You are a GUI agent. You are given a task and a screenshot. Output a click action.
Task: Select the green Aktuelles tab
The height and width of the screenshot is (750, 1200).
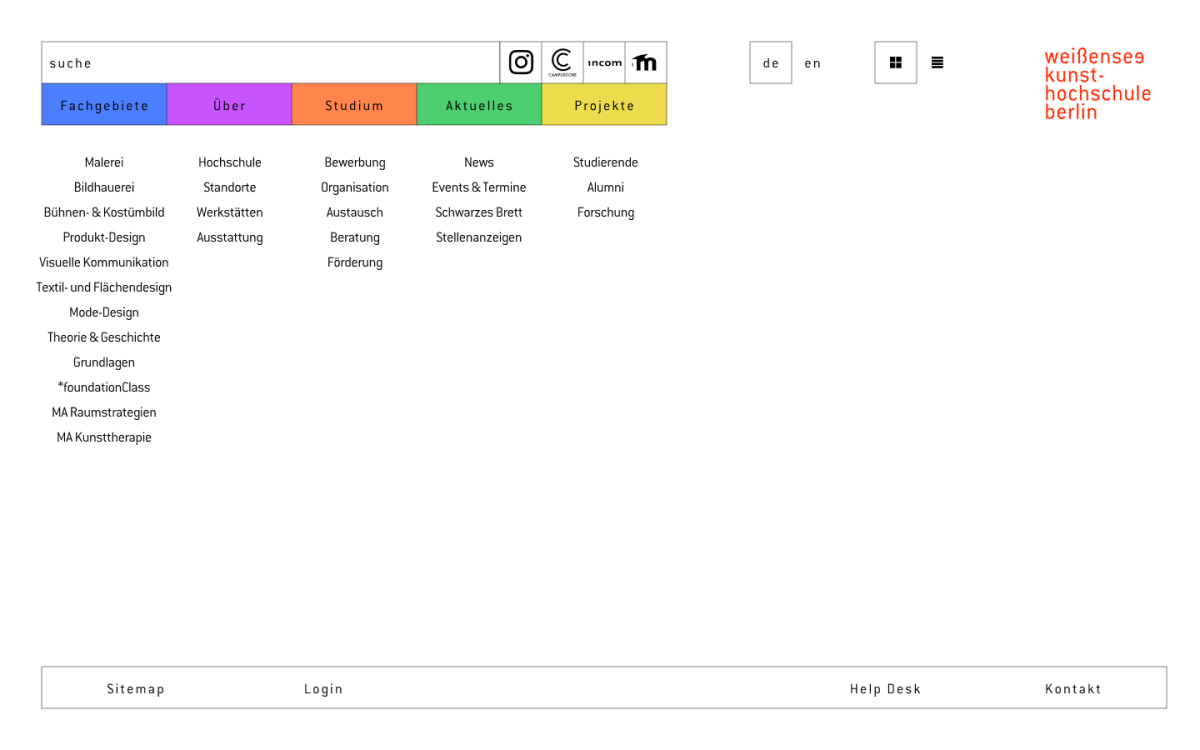(x=479, y=105)
